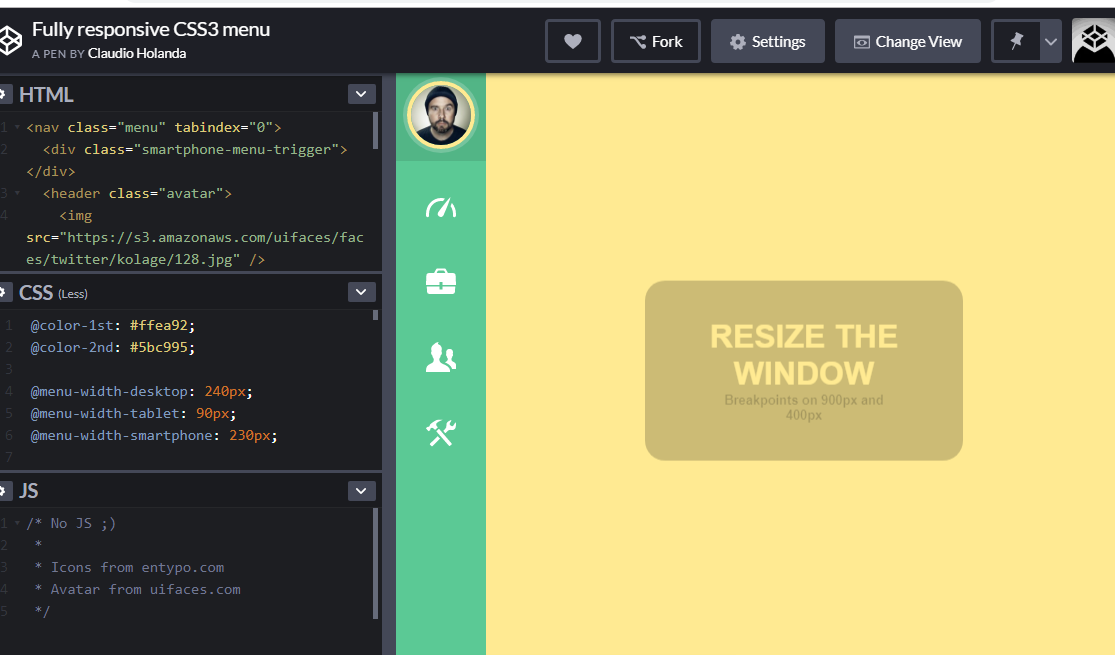This screenshot has width=1115, height=655.
Task: Click the JS editor scrollbar
Action: pyautogui.click(x=375, y=563)
